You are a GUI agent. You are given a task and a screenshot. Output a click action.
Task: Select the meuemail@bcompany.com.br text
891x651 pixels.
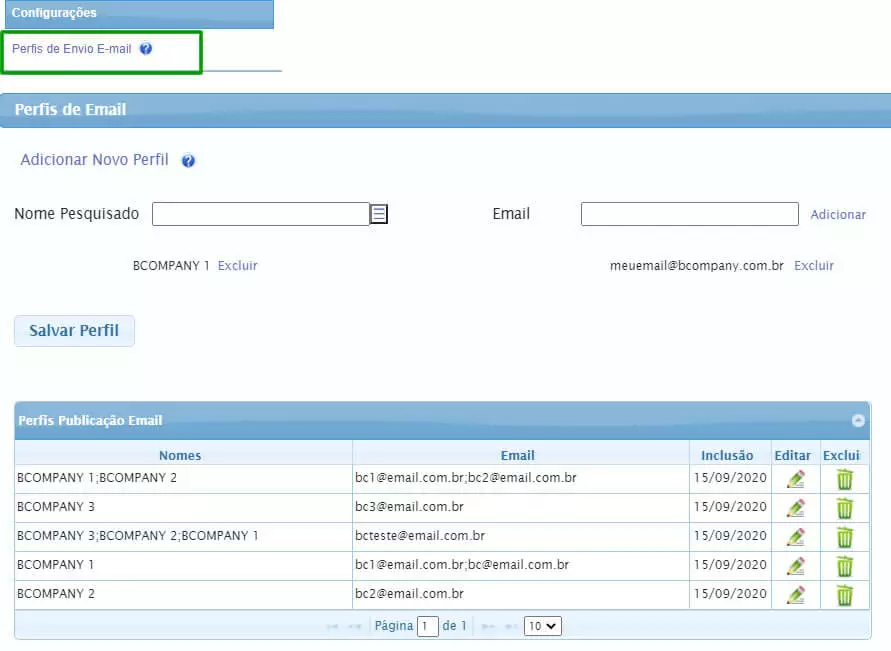tap(697, 266)
